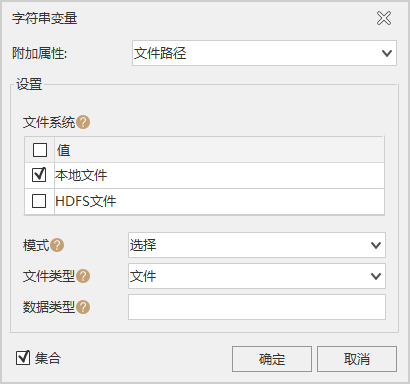The height and width of the screenshot is (384, 410).
Task: Click the 数据类型 input field
Action: 257,307
